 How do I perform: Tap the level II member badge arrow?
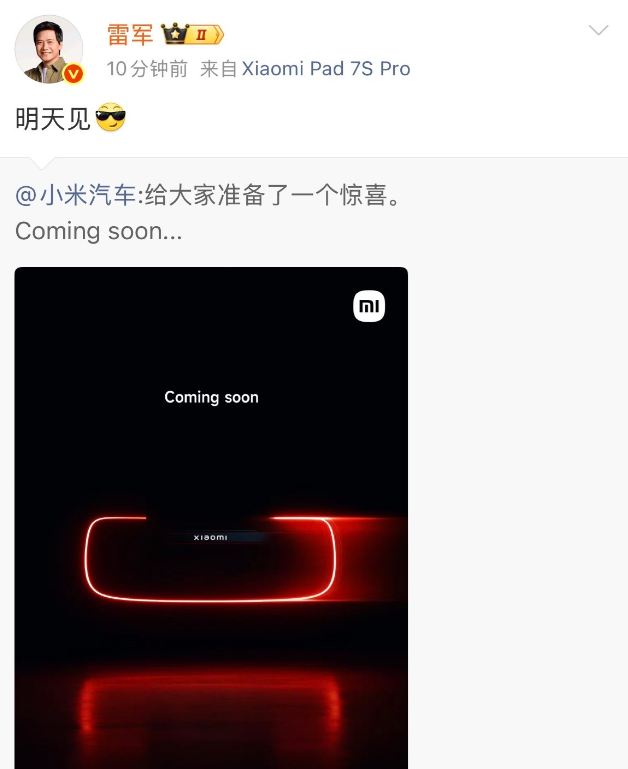[x=206, y=34]
